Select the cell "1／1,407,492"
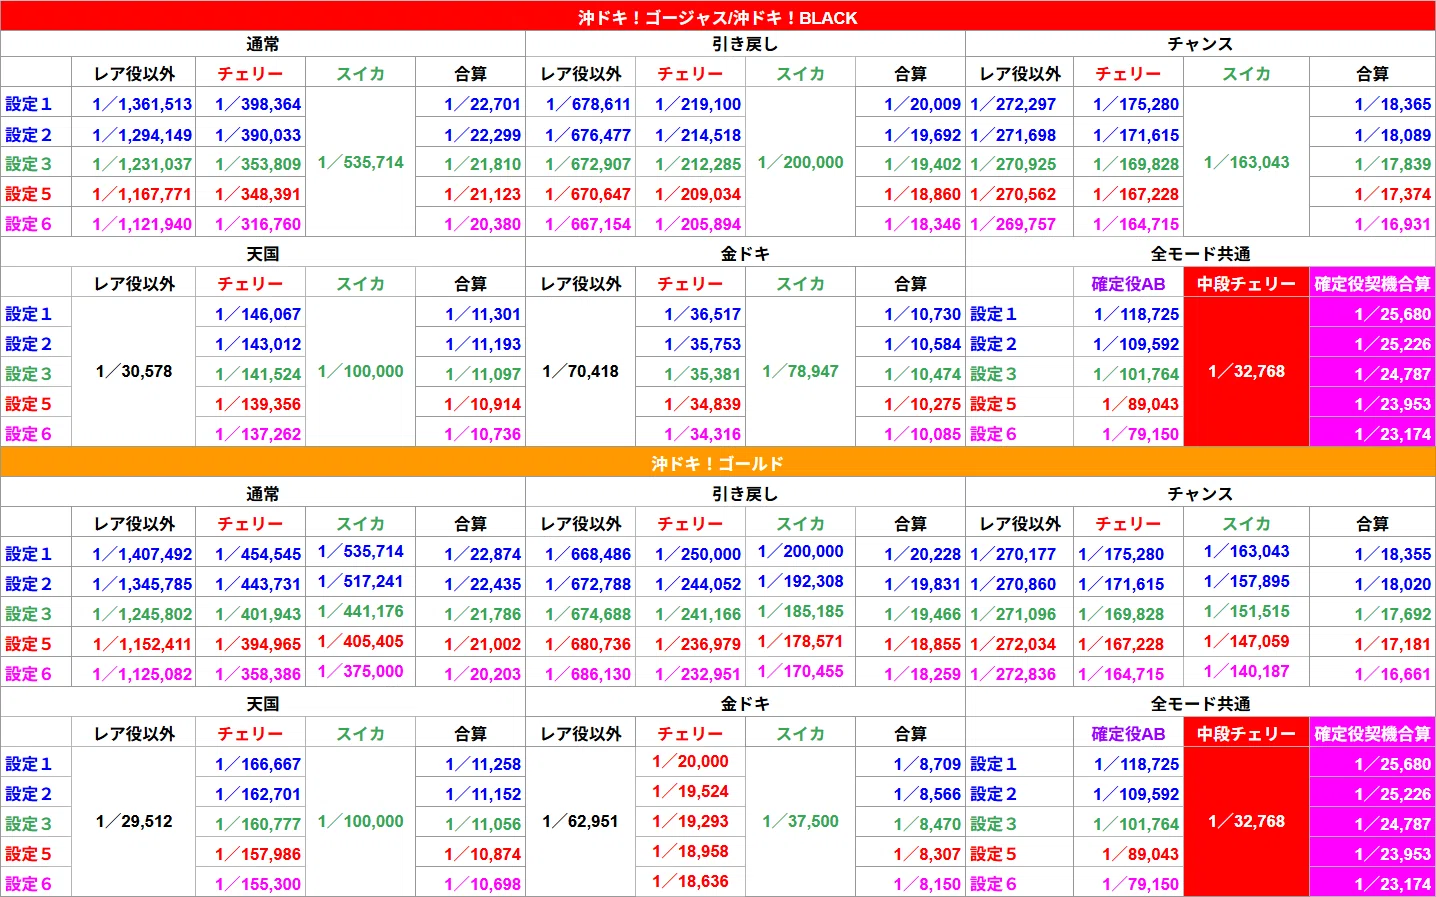Screen dimensions: 1436x897 (x=134, y=553)
